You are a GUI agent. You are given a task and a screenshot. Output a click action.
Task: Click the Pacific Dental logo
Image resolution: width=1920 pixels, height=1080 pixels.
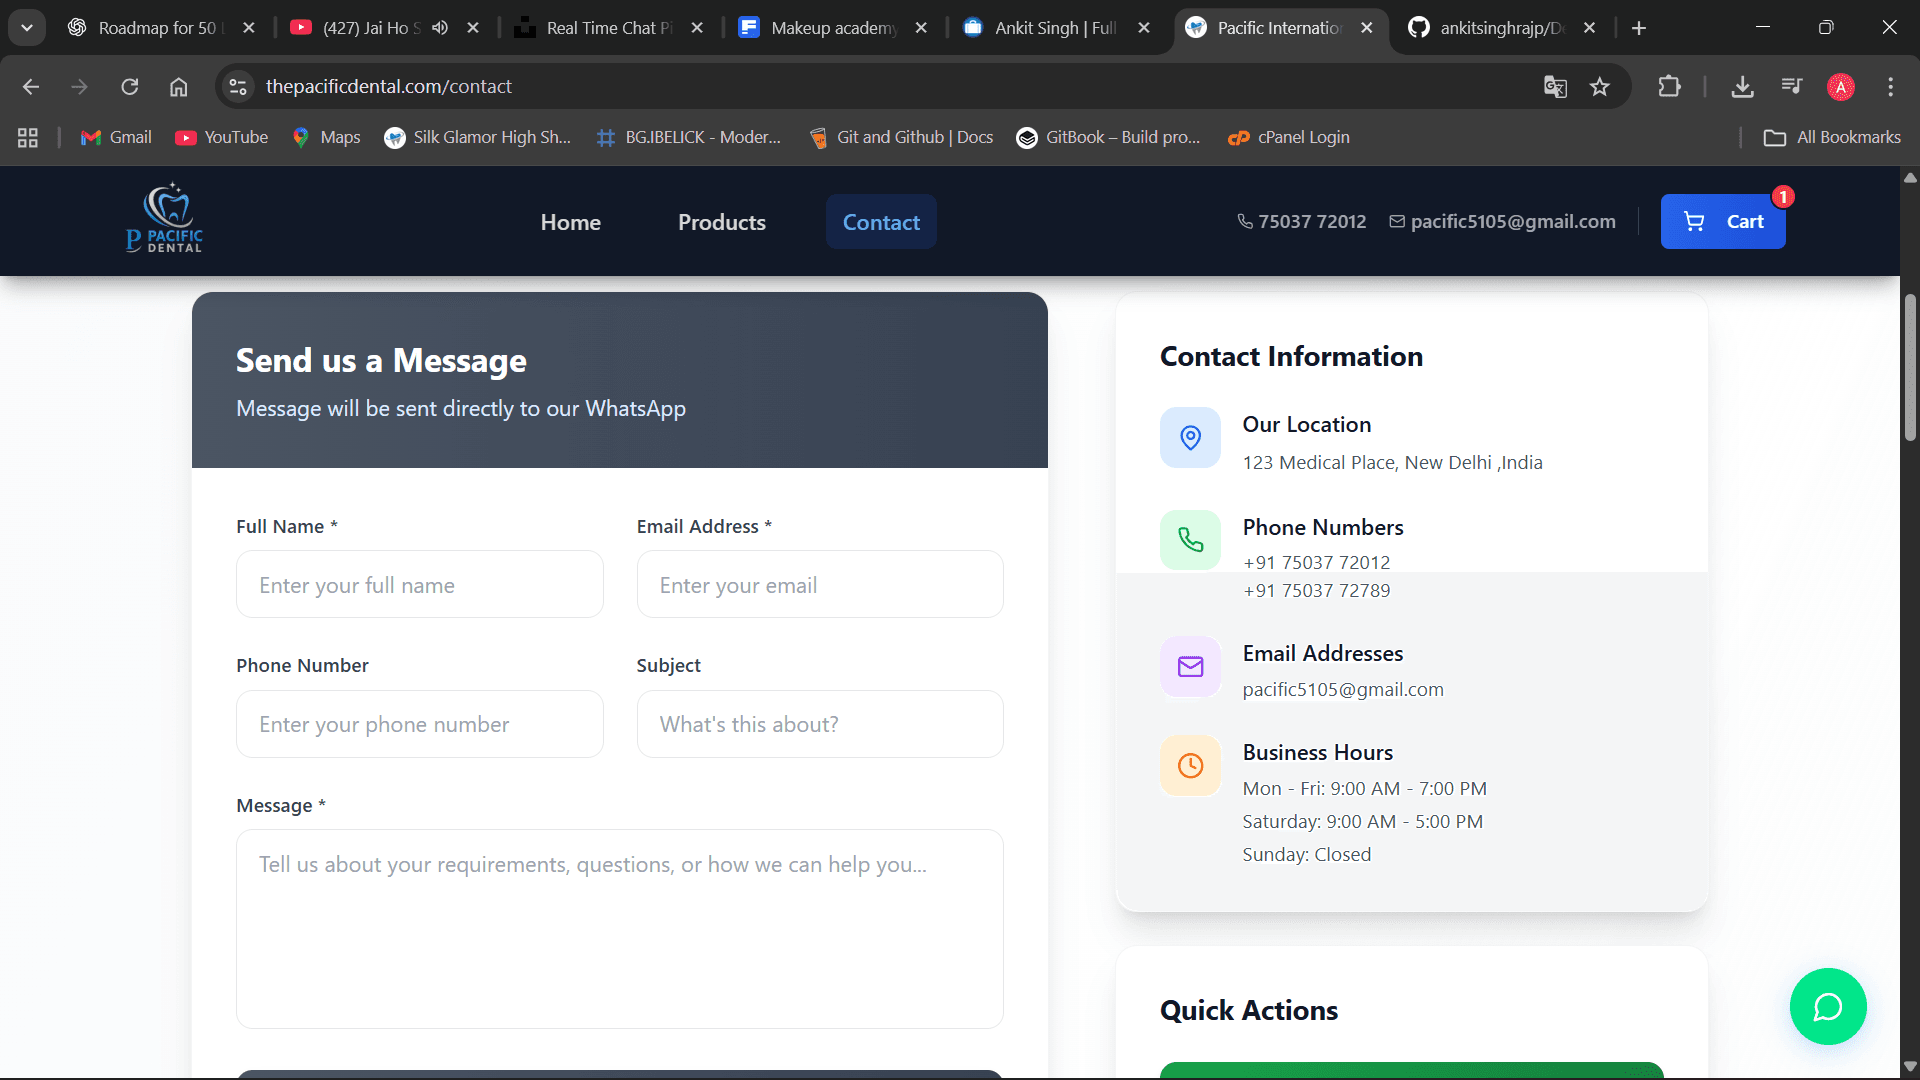coord(165,219)
